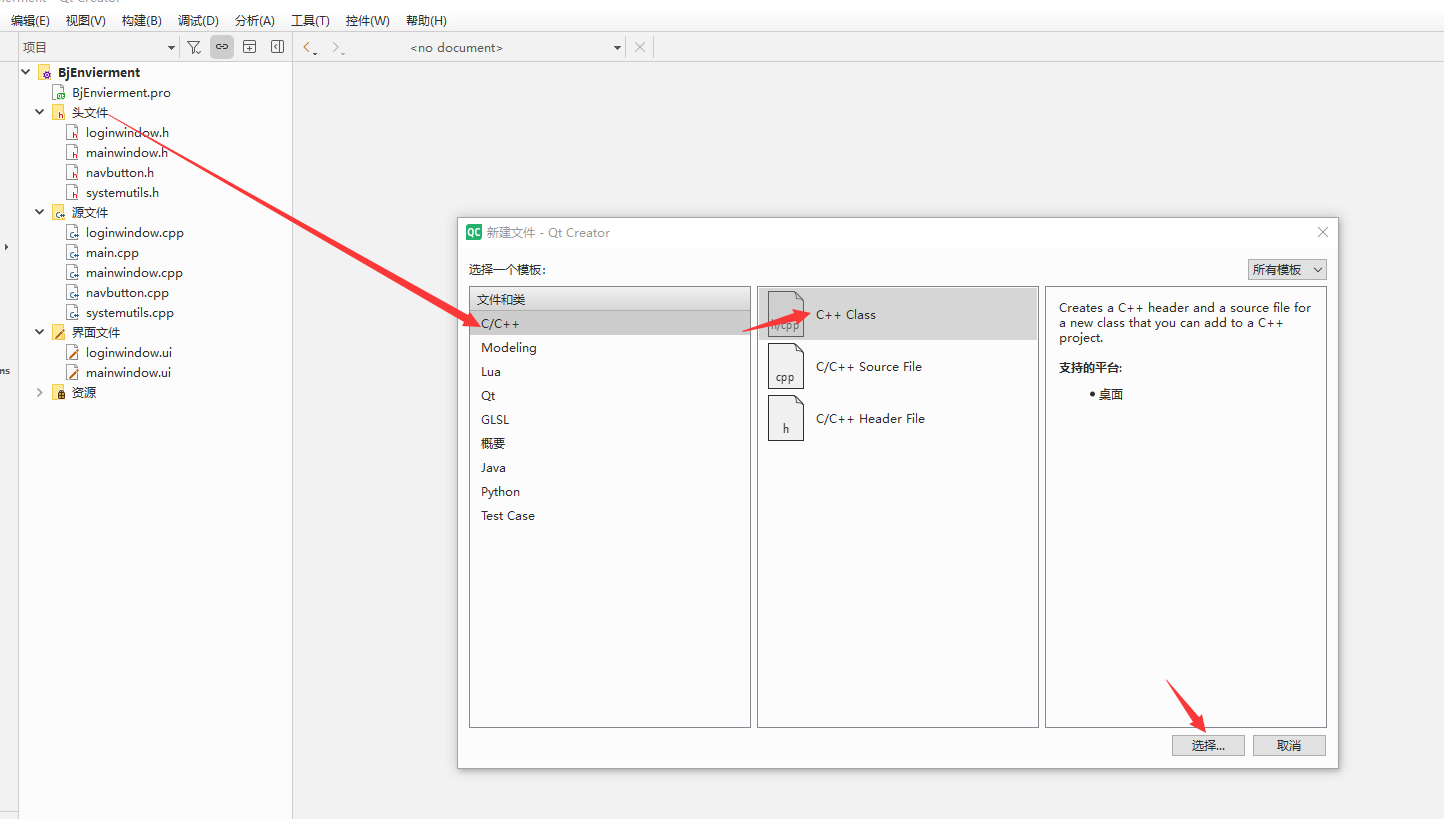1444x819 pixels.
Task: Open the 帮助(H) menu
Action: [426, 20]
